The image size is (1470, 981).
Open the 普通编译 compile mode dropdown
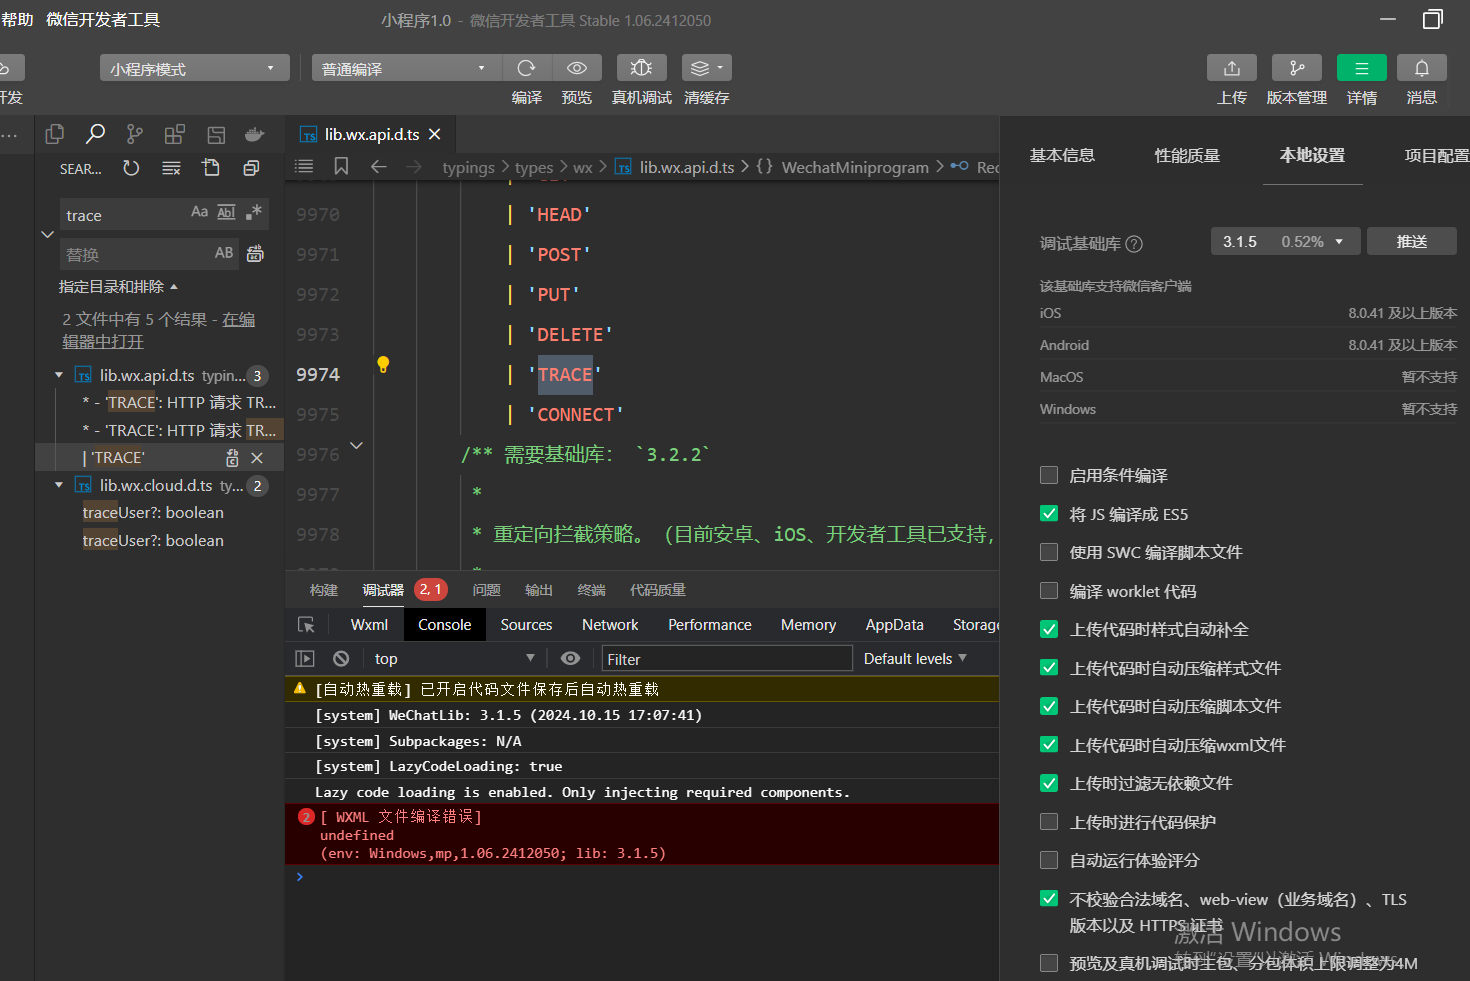(x=406, y=68)
